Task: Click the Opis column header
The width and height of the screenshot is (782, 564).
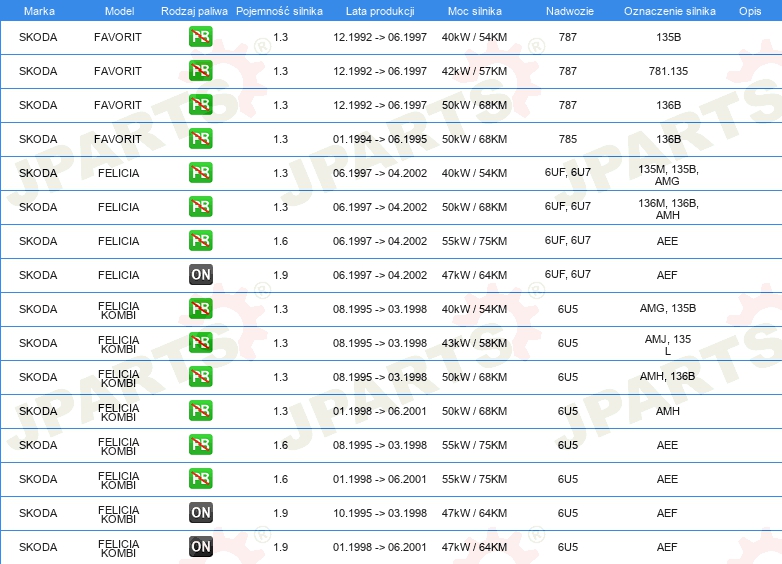Action: [750, 11]
